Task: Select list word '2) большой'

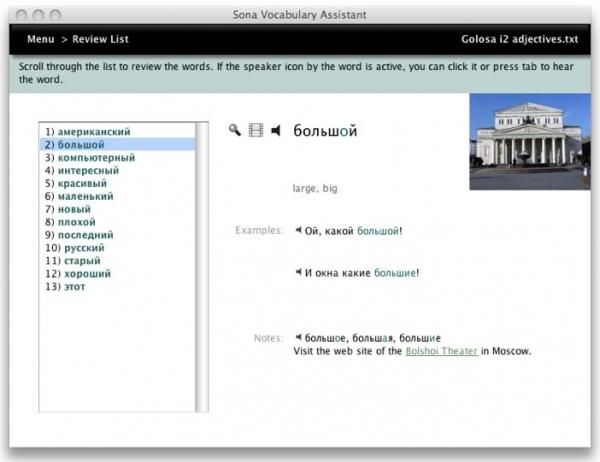Action: (x=117, y=145)
